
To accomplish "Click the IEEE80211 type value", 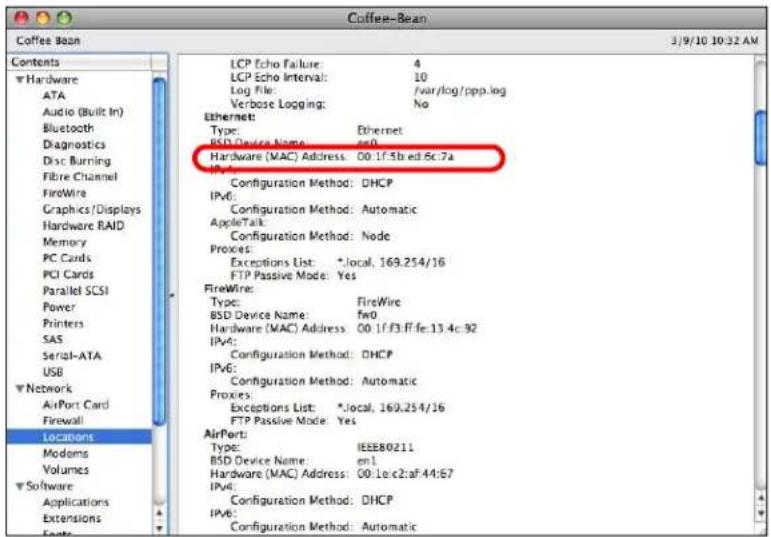I will 386,448.
